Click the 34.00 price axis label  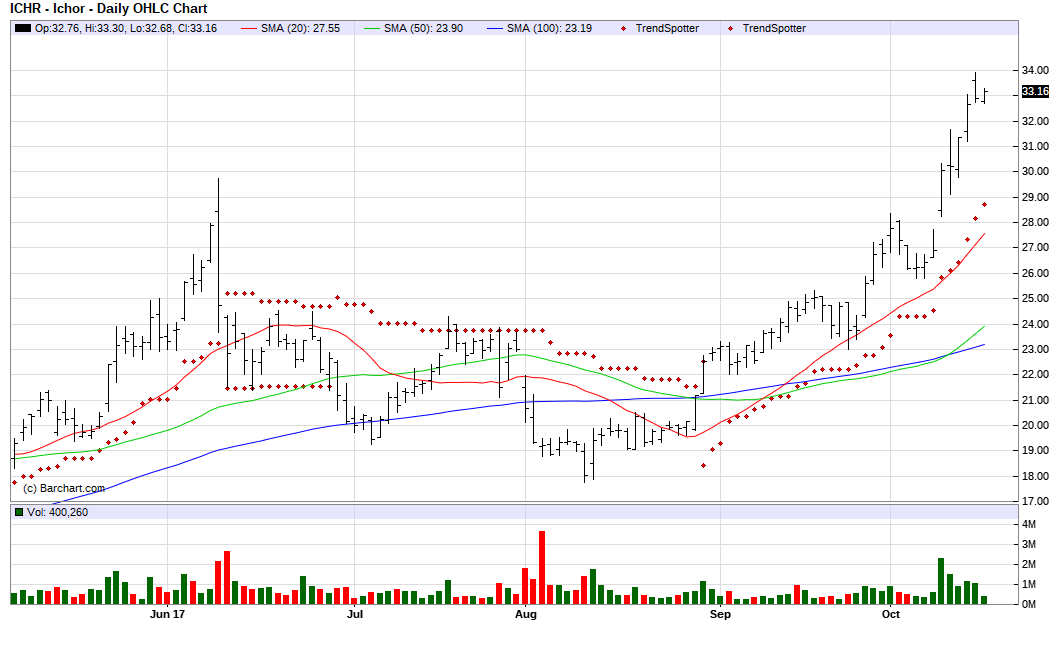(1035, 70)
